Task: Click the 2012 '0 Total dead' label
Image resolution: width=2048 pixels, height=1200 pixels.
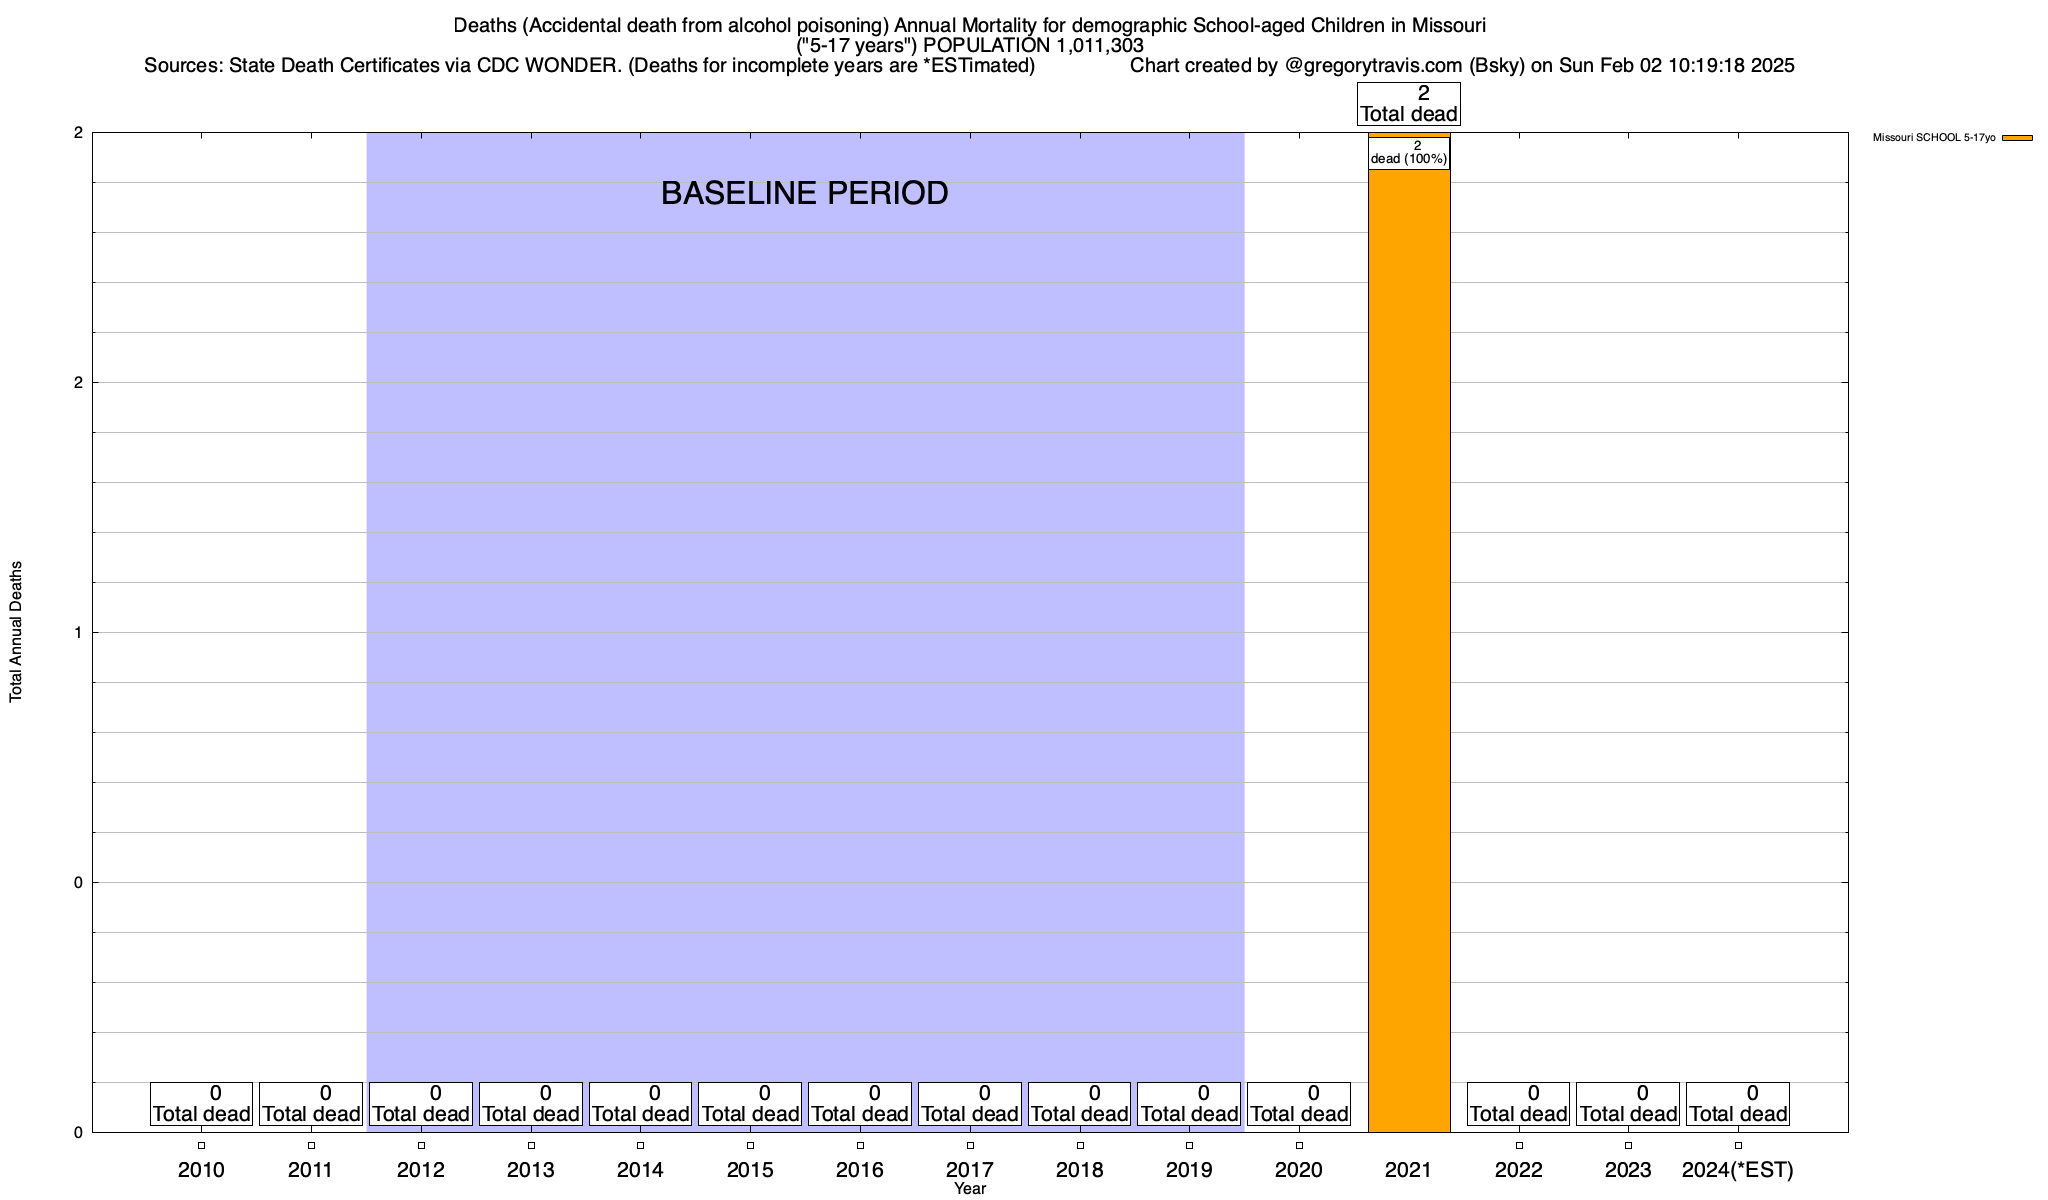Action: pyautogui.click(x=421, y=1104)
